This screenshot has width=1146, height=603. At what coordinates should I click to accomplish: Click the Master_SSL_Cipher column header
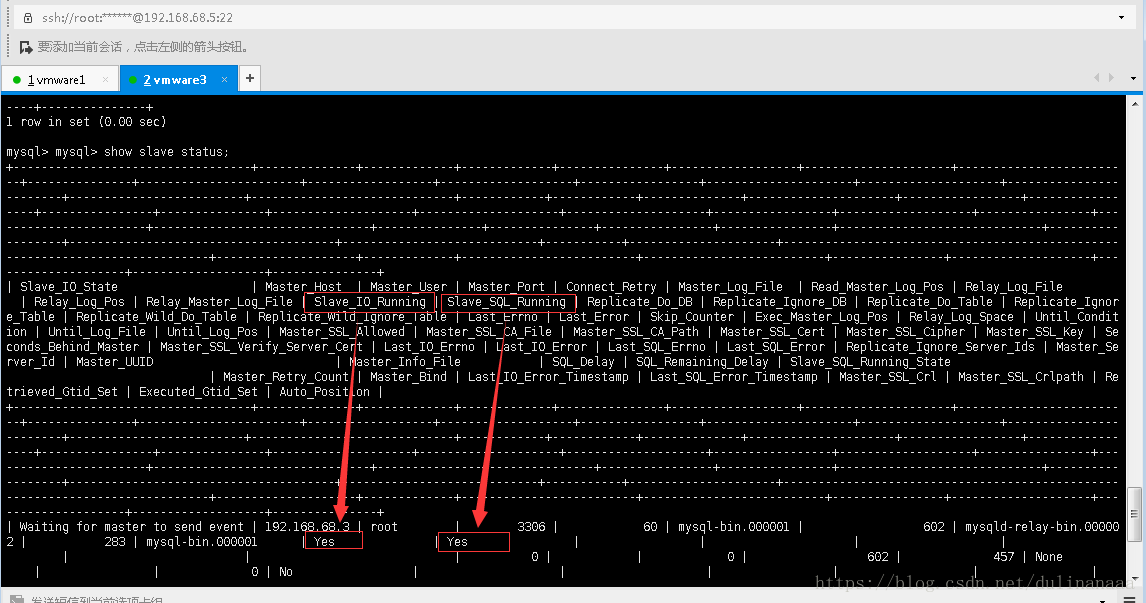(x=906, y=332)
